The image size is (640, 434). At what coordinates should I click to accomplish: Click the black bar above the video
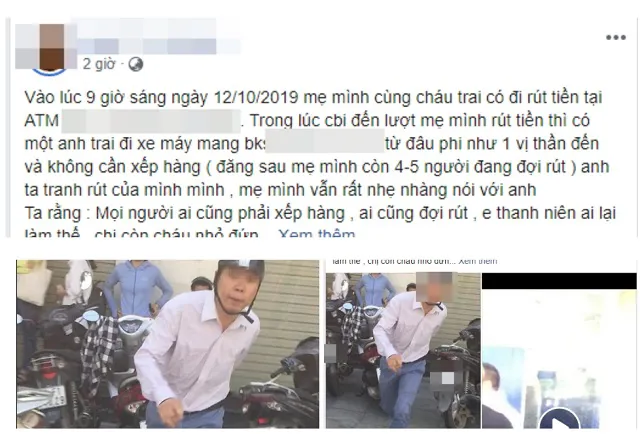pos(559,281)
